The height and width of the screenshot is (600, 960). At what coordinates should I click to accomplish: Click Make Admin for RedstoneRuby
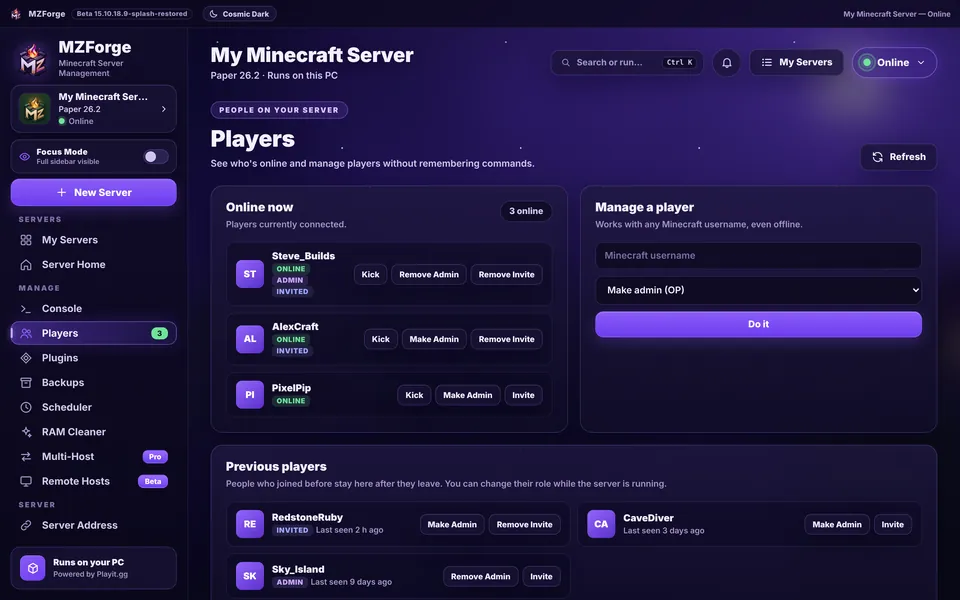coord(452,525)
